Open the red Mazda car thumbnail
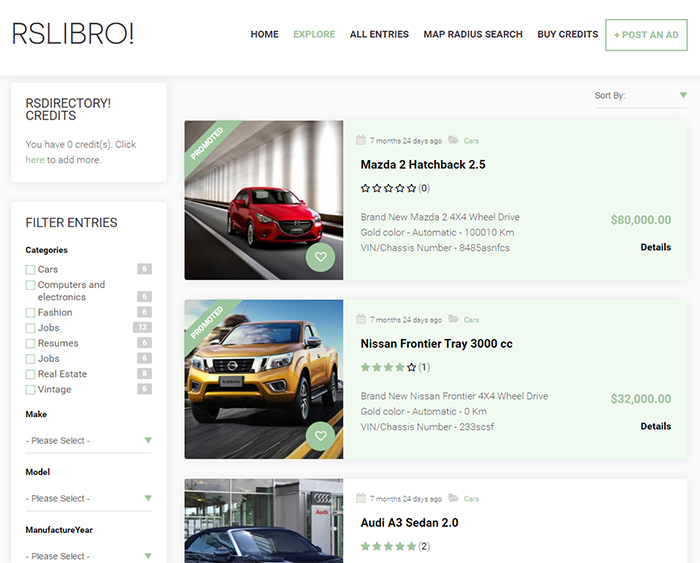The height and width of the screenshot is (563, 700). (x=264, y=200)
